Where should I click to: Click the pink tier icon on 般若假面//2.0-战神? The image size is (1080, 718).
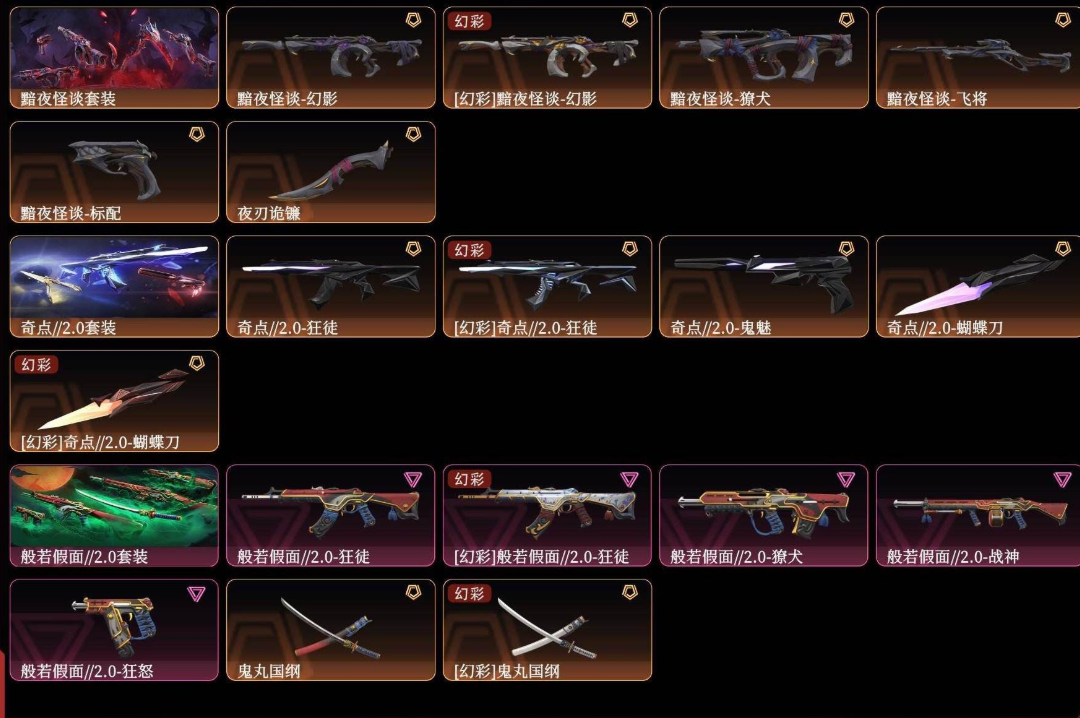[1063, 479]
